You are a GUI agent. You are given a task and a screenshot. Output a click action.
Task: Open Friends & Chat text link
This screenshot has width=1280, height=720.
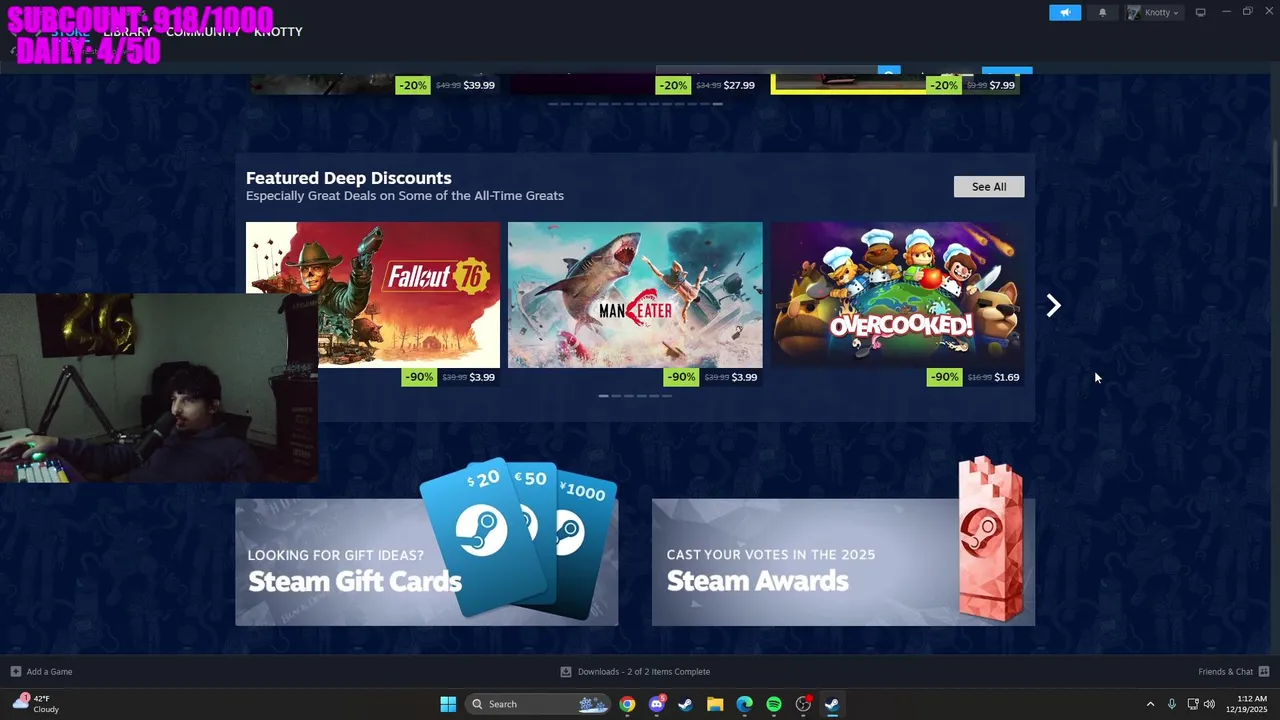tap(1225, 671)
